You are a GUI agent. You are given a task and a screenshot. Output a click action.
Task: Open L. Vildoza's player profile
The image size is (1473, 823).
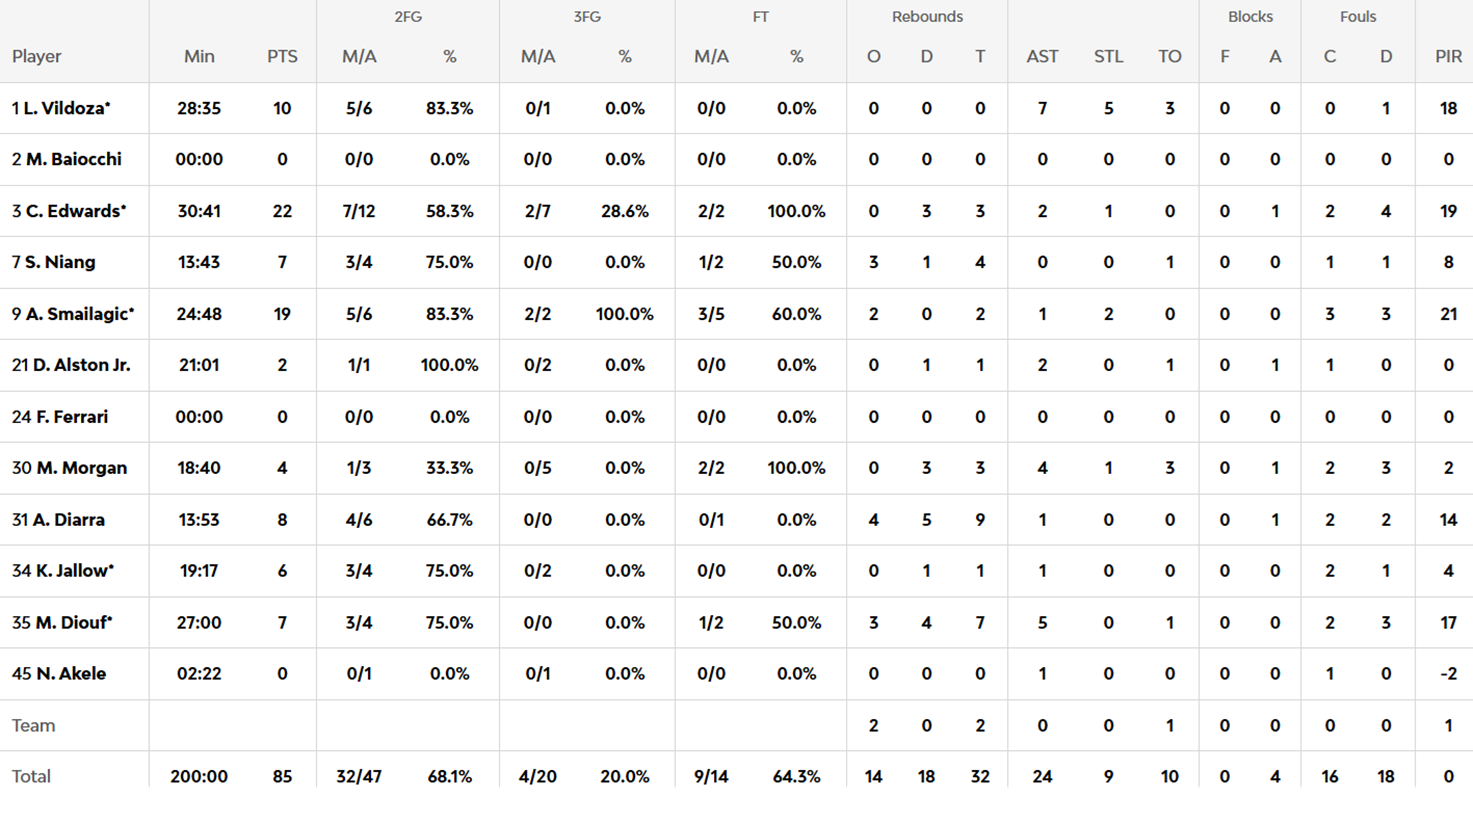coord(66,108)
